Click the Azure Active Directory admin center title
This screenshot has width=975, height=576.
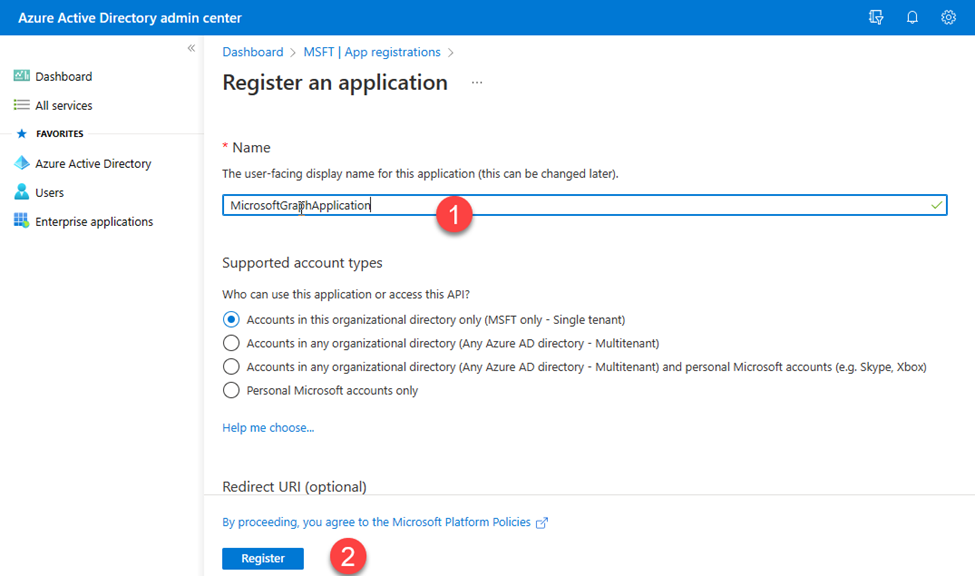click(x=130, y=18)
